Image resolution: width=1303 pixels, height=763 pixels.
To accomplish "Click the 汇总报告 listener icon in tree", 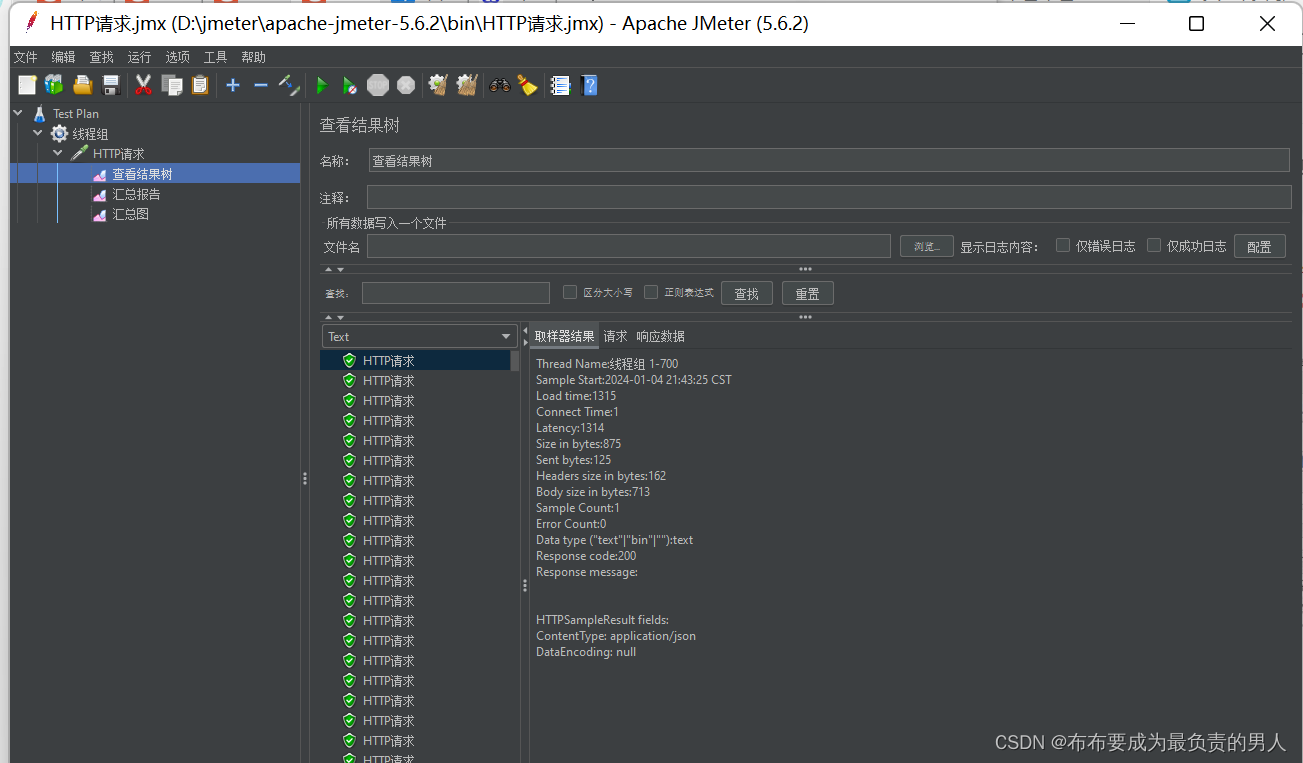I will (99, 194).
